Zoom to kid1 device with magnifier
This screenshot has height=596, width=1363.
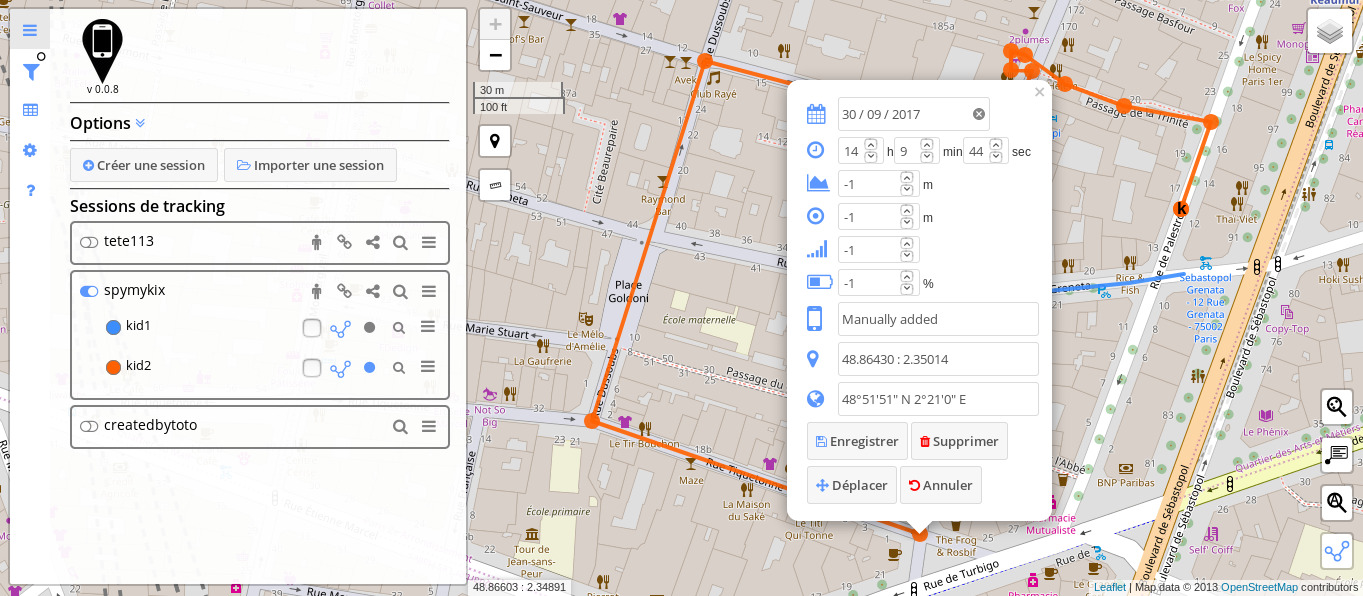click(398, 327)
